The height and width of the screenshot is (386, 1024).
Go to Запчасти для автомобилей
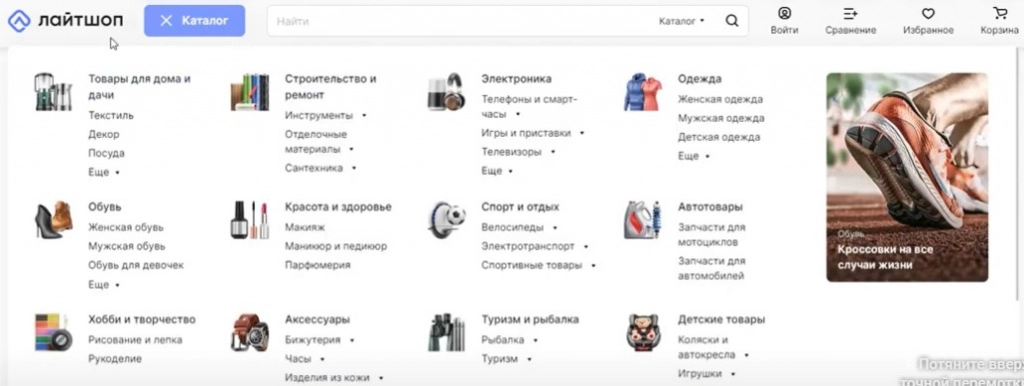pyautogui.click(x=711, y=268)
